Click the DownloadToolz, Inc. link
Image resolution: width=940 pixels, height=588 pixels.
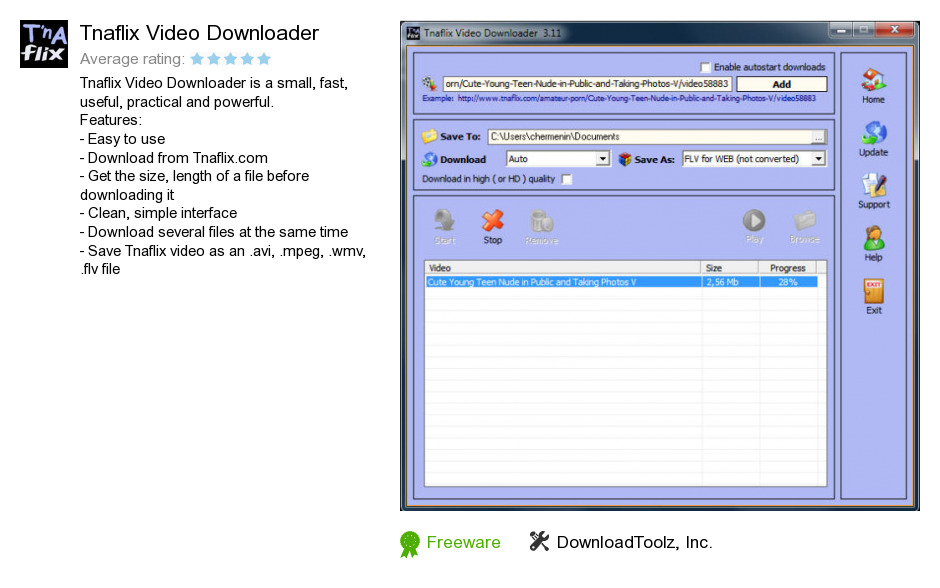(634, 542)
